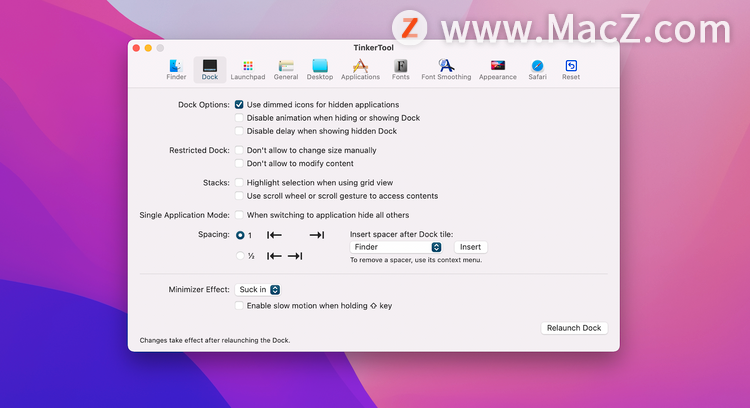Uncheck Use dimmed icons for hidden applications

239,104
